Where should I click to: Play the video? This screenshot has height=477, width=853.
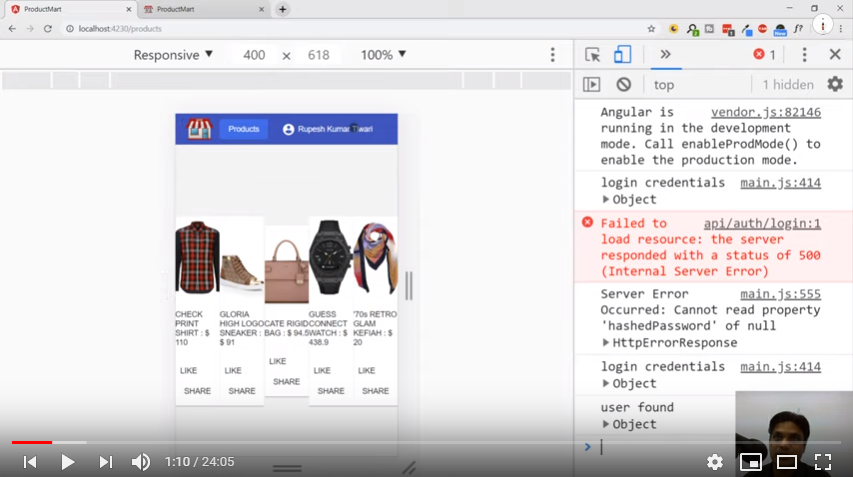tap(68, 462)
